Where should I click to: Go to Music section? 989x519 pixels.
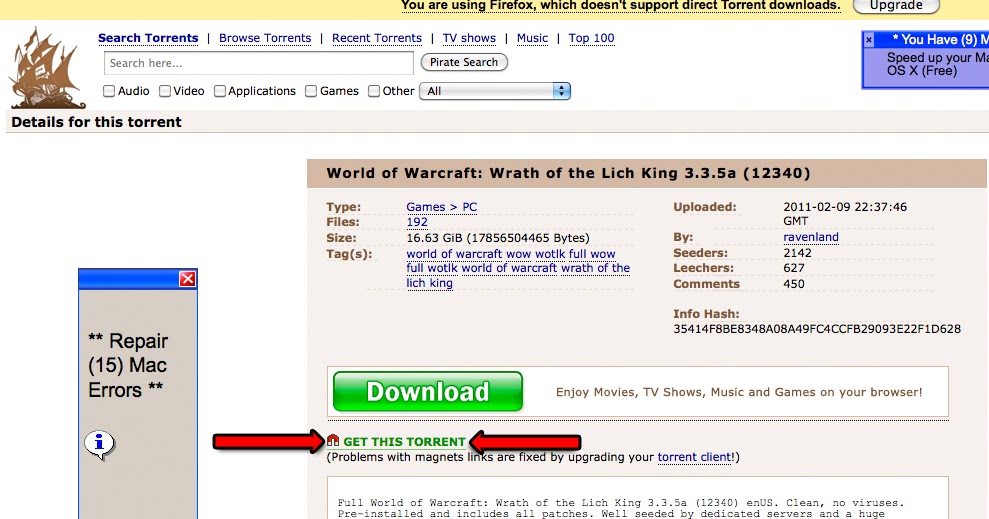click(x=532, y=38)
